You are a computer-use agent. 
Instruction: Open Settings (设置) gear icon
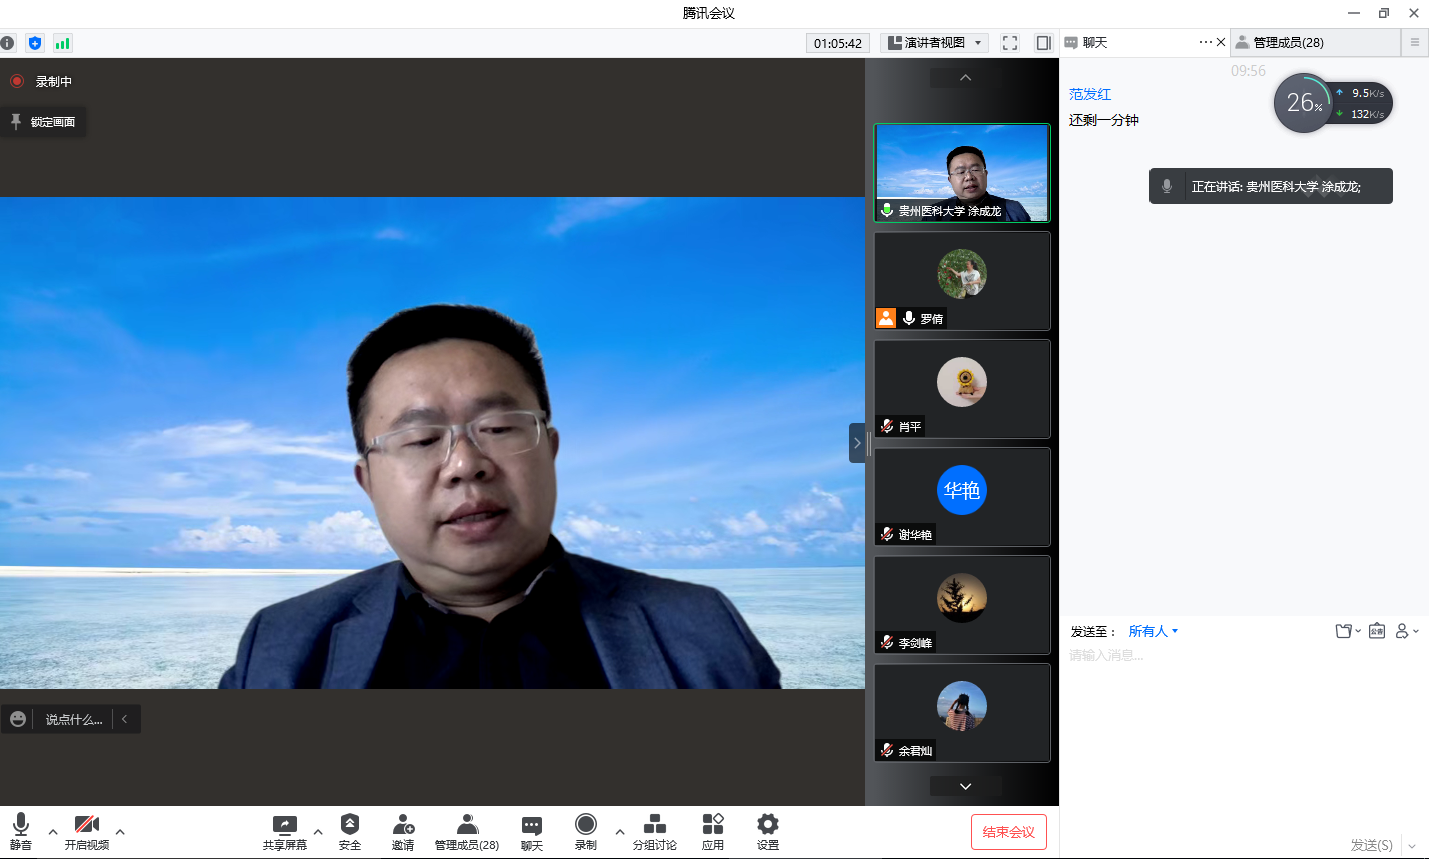[x=767, y=825]
